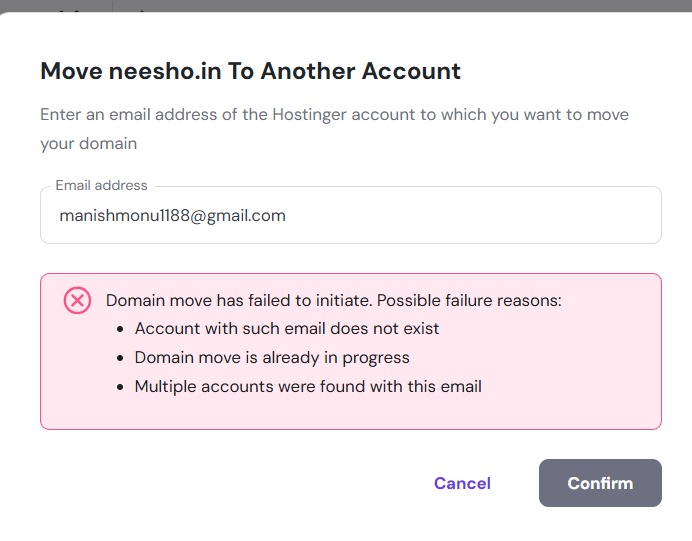Click bullet beside "Account with such email" line
The image size is (692, 541).
[x=120, y=329]
